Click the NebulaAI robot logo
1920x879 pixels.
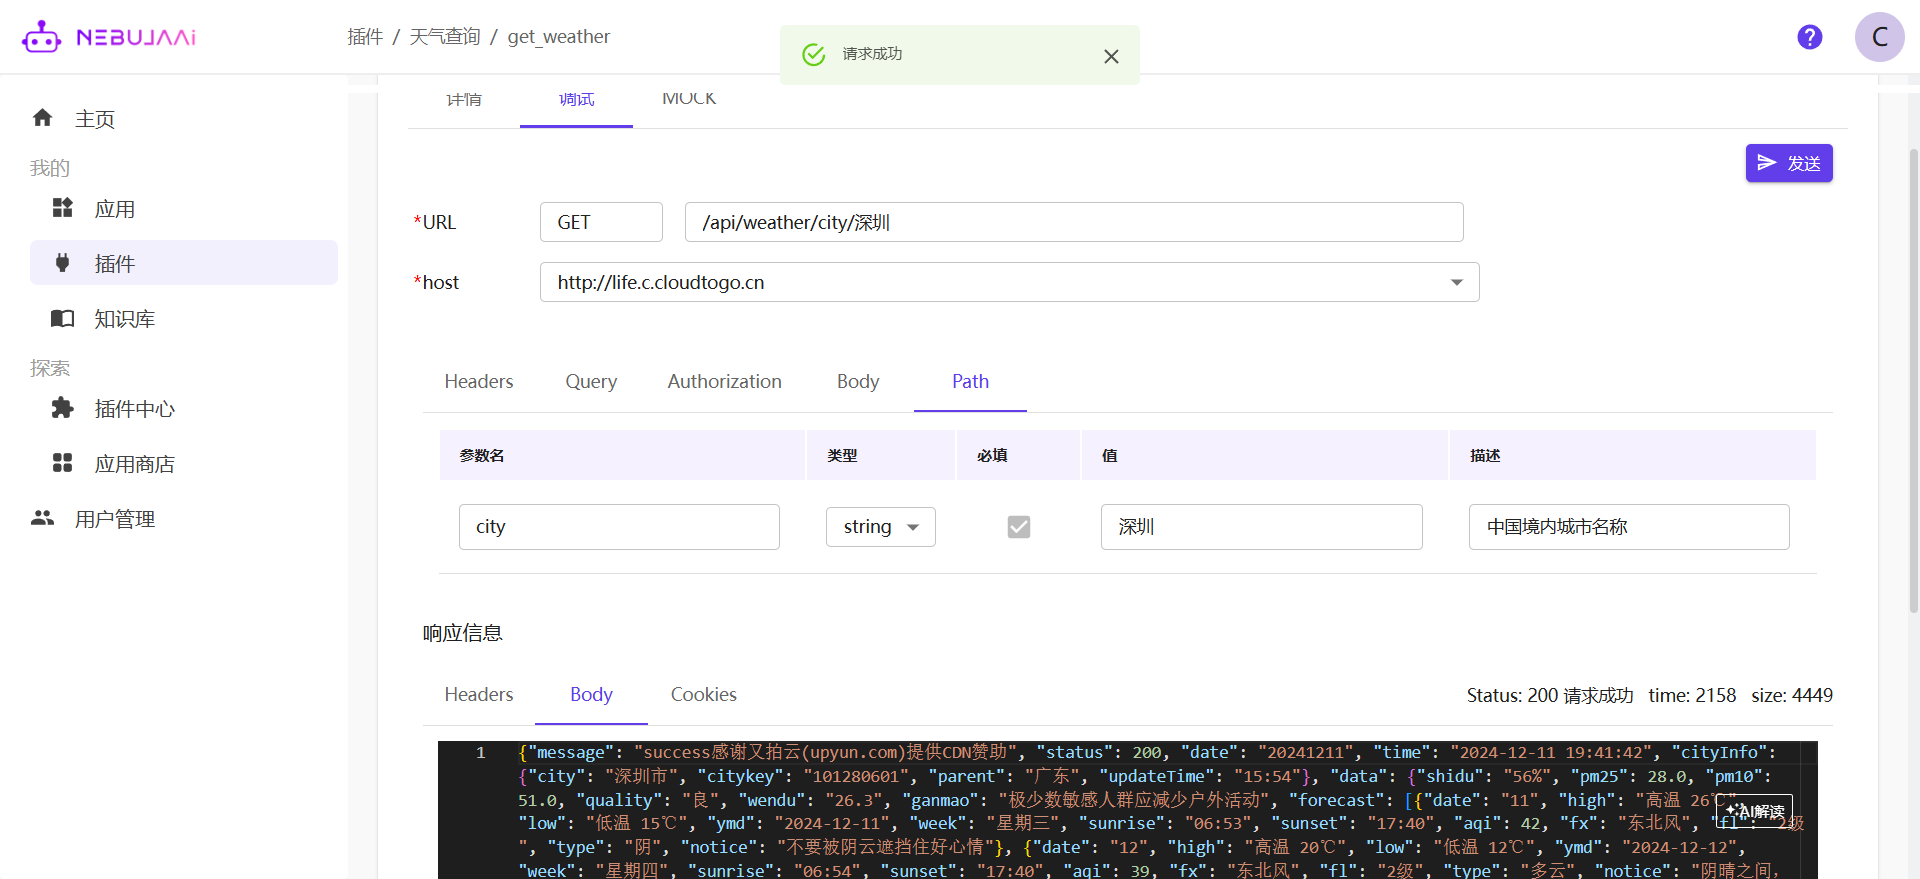[x=42, y=37]
